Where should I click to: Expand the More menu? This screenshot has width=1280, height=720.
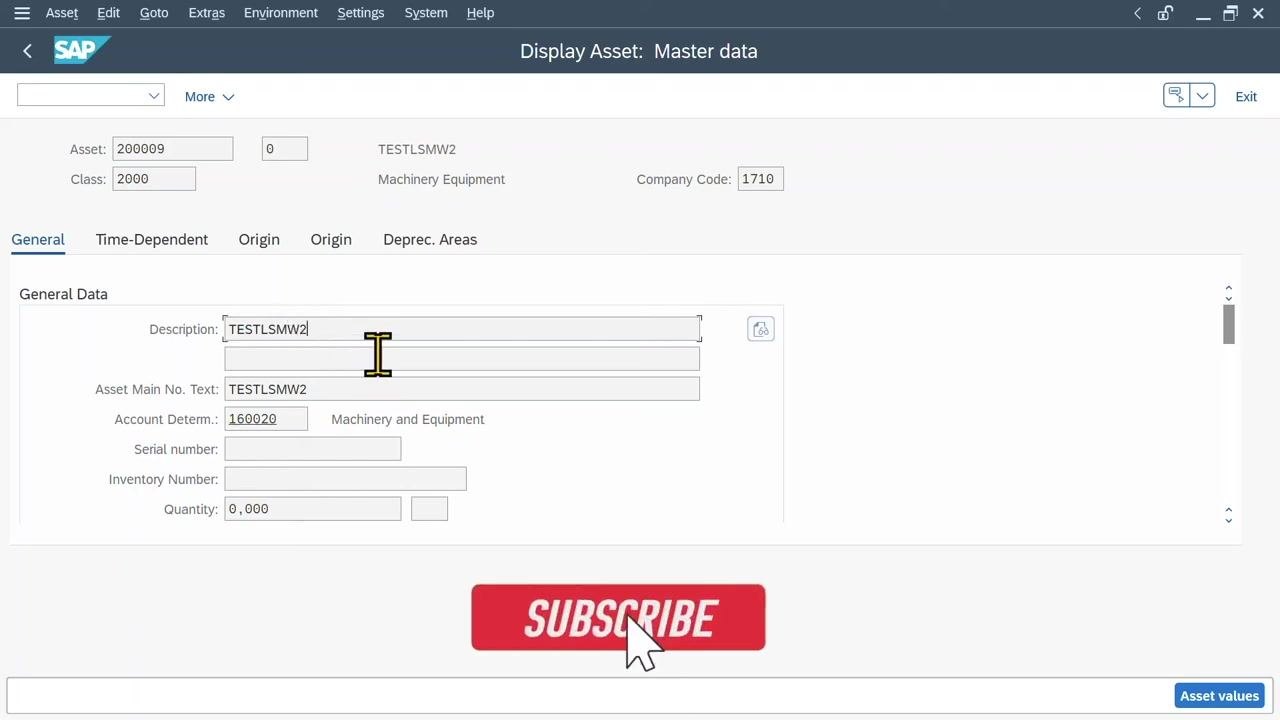coord(209,96)
